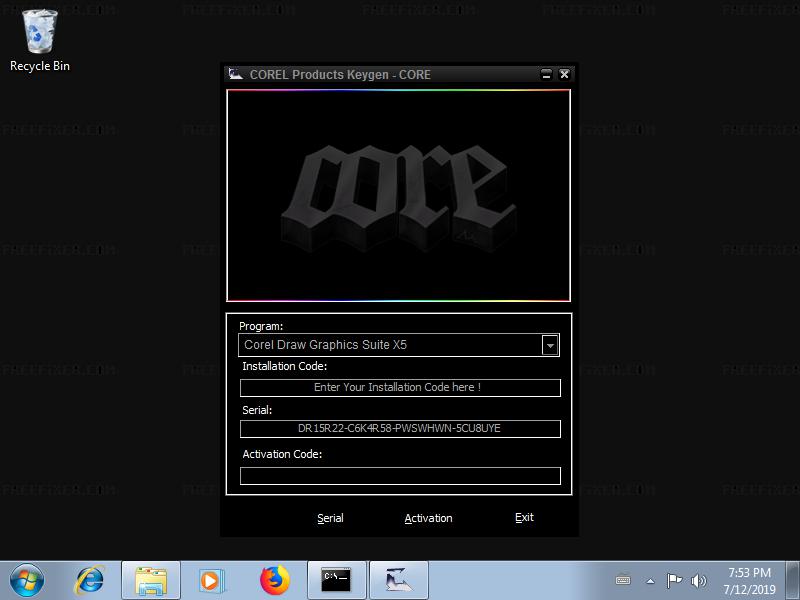800x600 pixels.
Task: Open the clock showing 7:53 PM
Action: click(x=749, y=581)
